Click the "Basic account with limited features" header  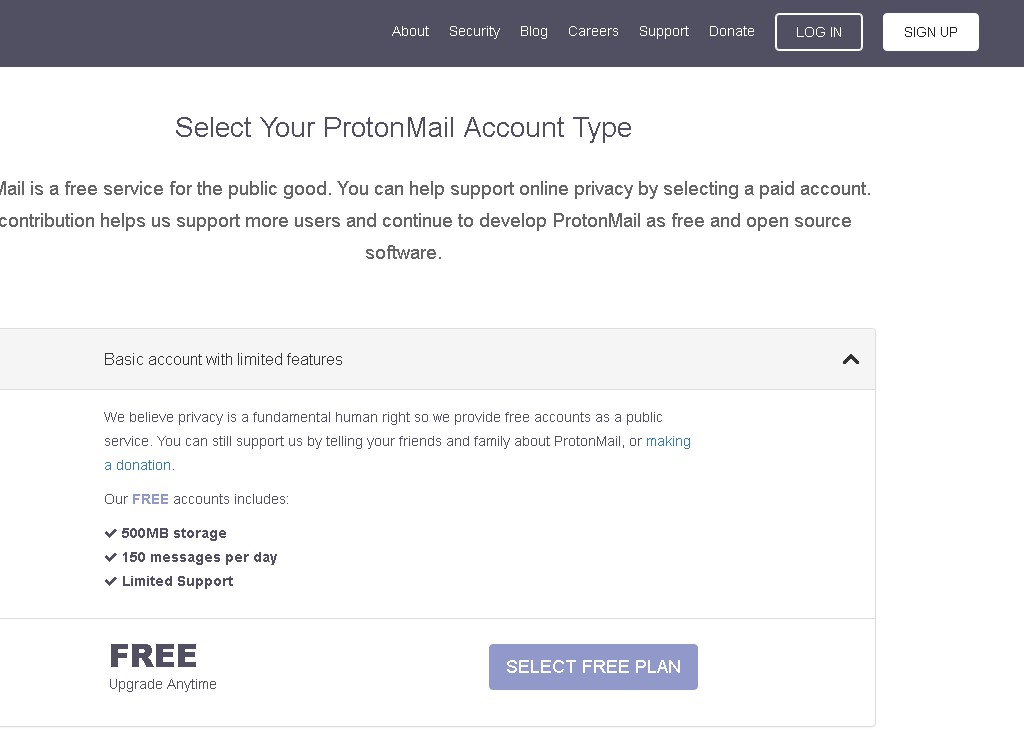point(223,359)
